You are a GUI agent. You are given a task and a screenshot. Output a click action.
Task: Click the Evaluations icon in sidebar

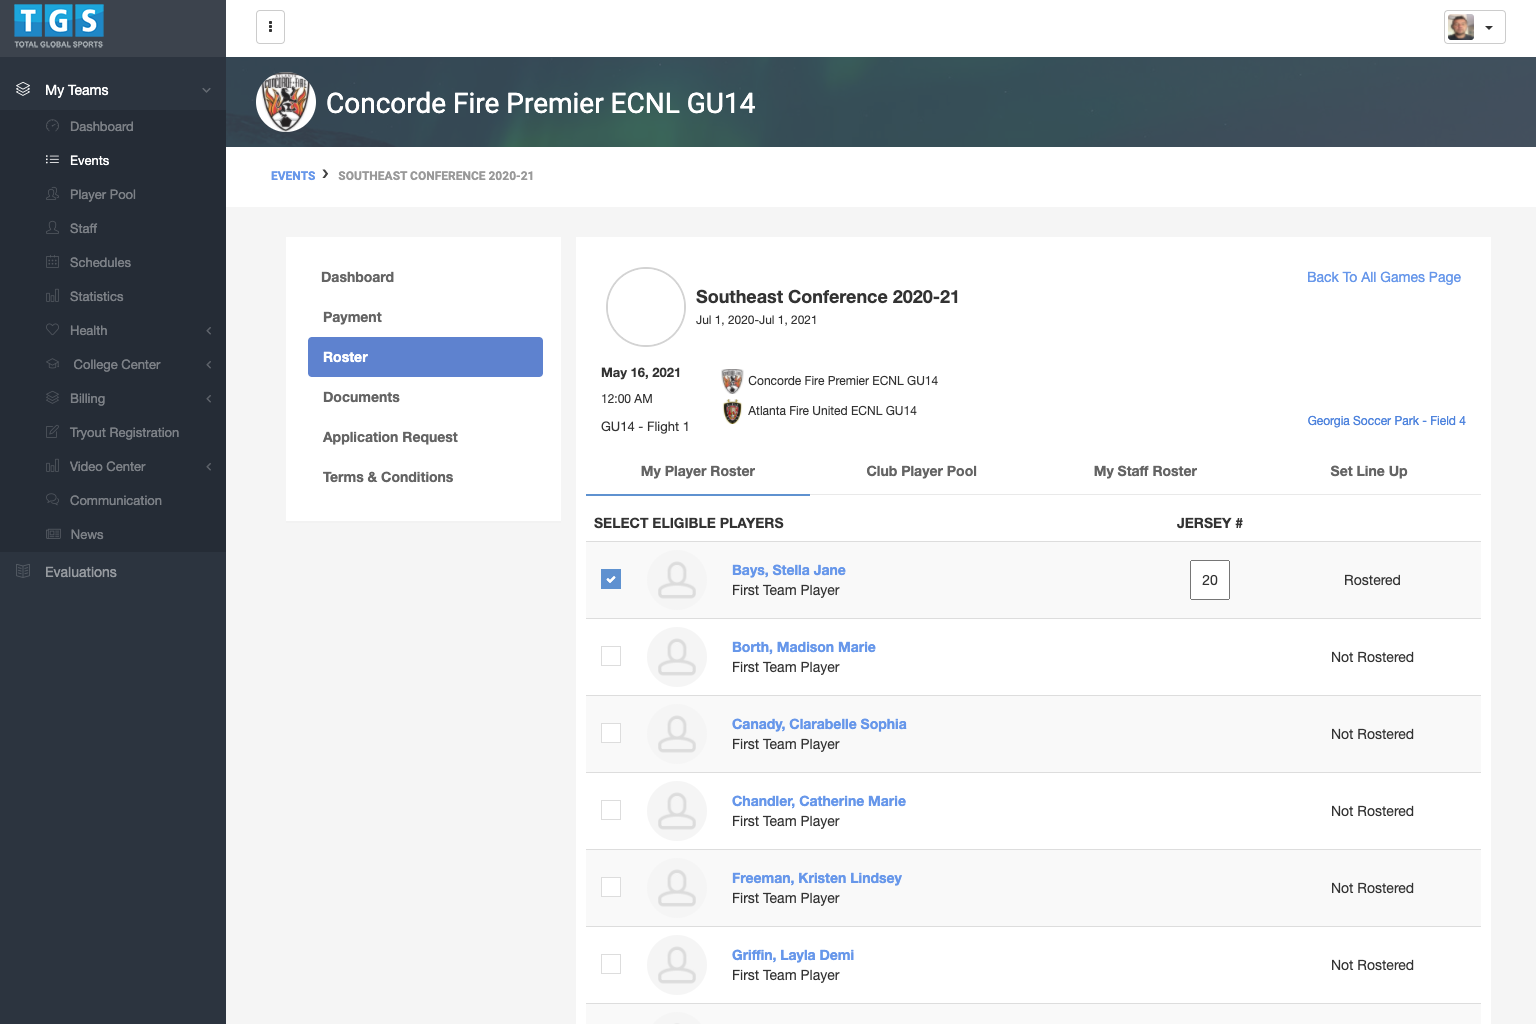point(24,571)
